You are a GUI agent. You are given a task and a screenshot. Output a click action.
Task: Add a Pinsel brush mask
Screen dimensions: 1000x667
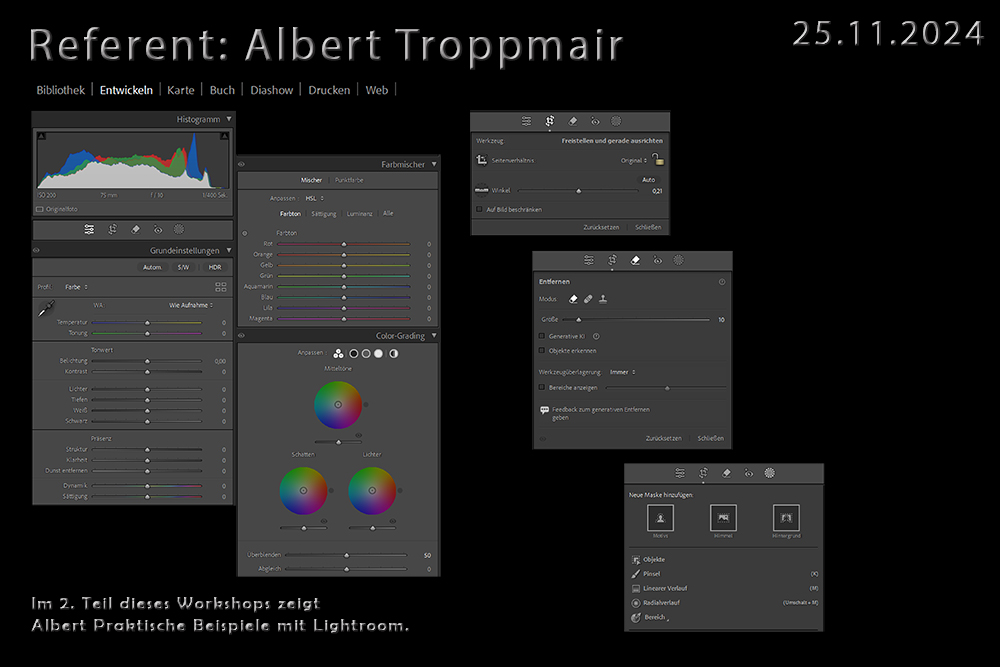click(645, 574)
